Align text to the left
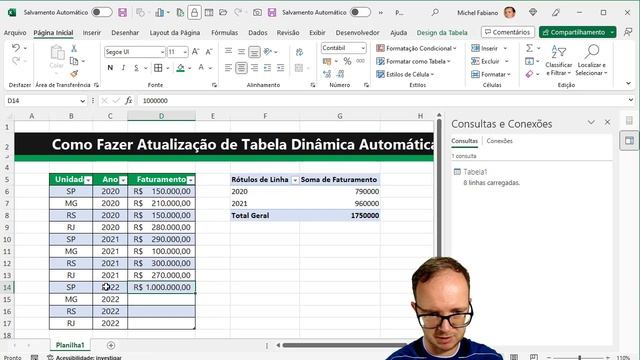The width and height of the screenshot is (640, 360). pyautogui.click(x=228, y=68)
